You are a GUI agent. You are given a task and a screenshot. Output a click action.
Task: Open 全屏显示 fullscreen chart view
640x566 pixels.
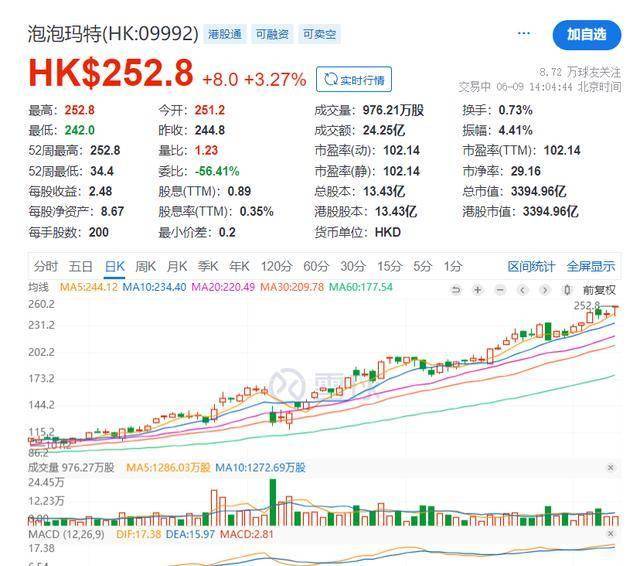591,266
